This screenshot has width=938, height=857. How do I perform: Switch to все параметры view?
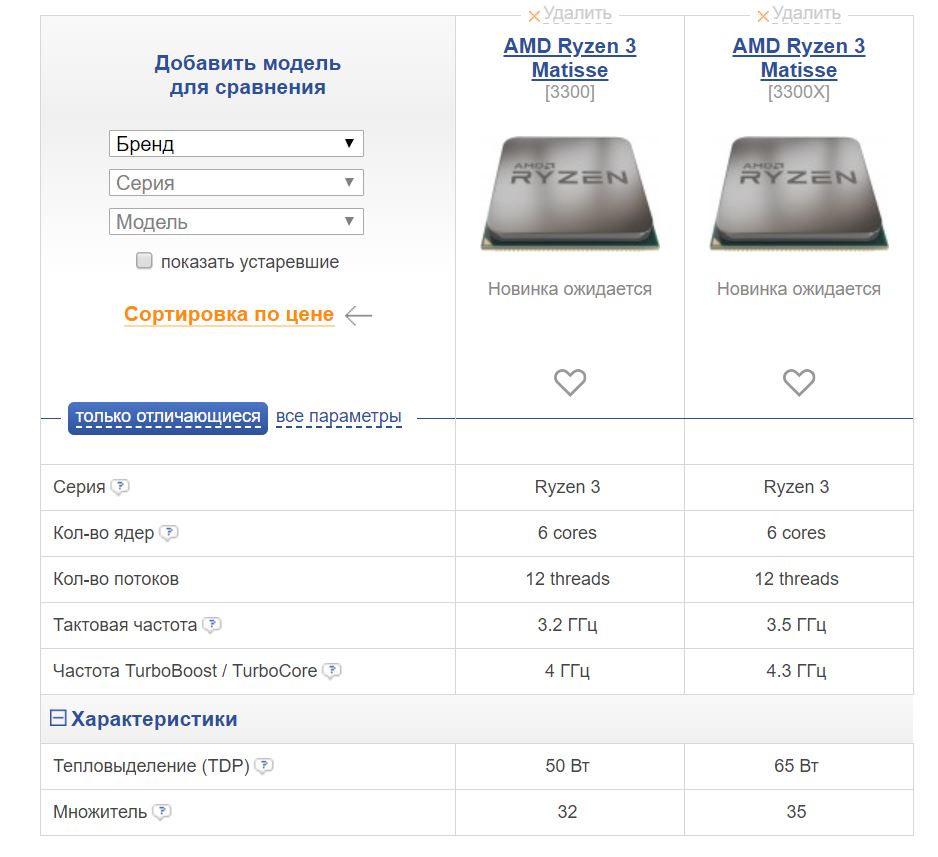[338, 416]
